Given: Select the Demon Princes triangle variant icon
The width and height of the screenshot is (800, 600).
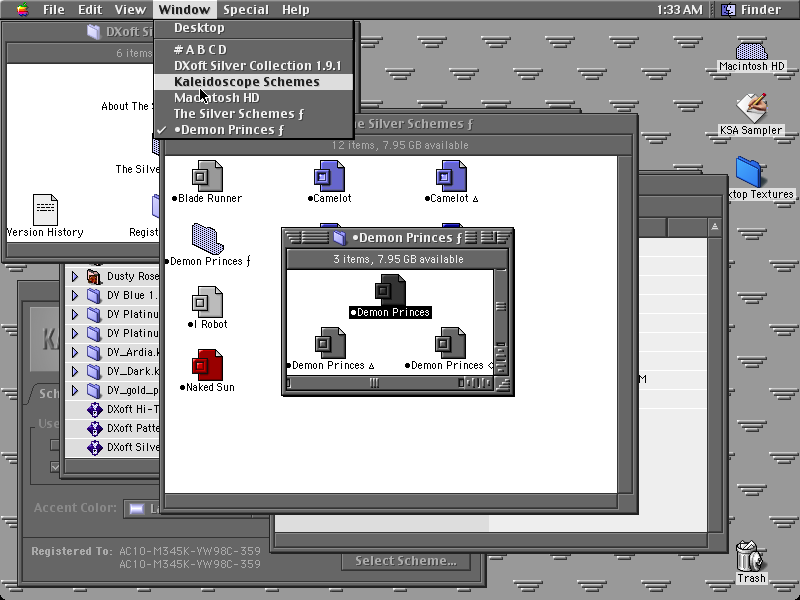Looking at the screenshot, I should click(x=330, y=343).
